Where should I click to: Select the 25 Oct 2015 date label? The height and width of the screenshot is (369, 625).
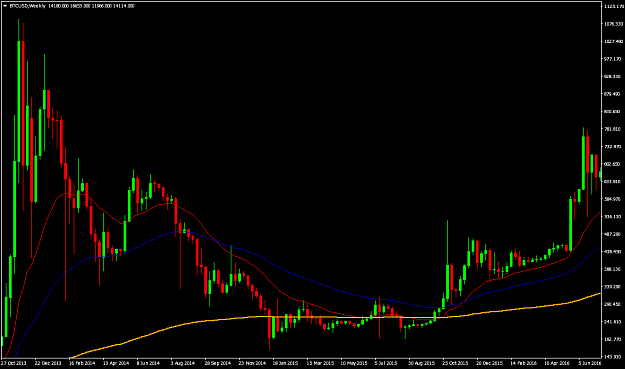click(455, 363)
